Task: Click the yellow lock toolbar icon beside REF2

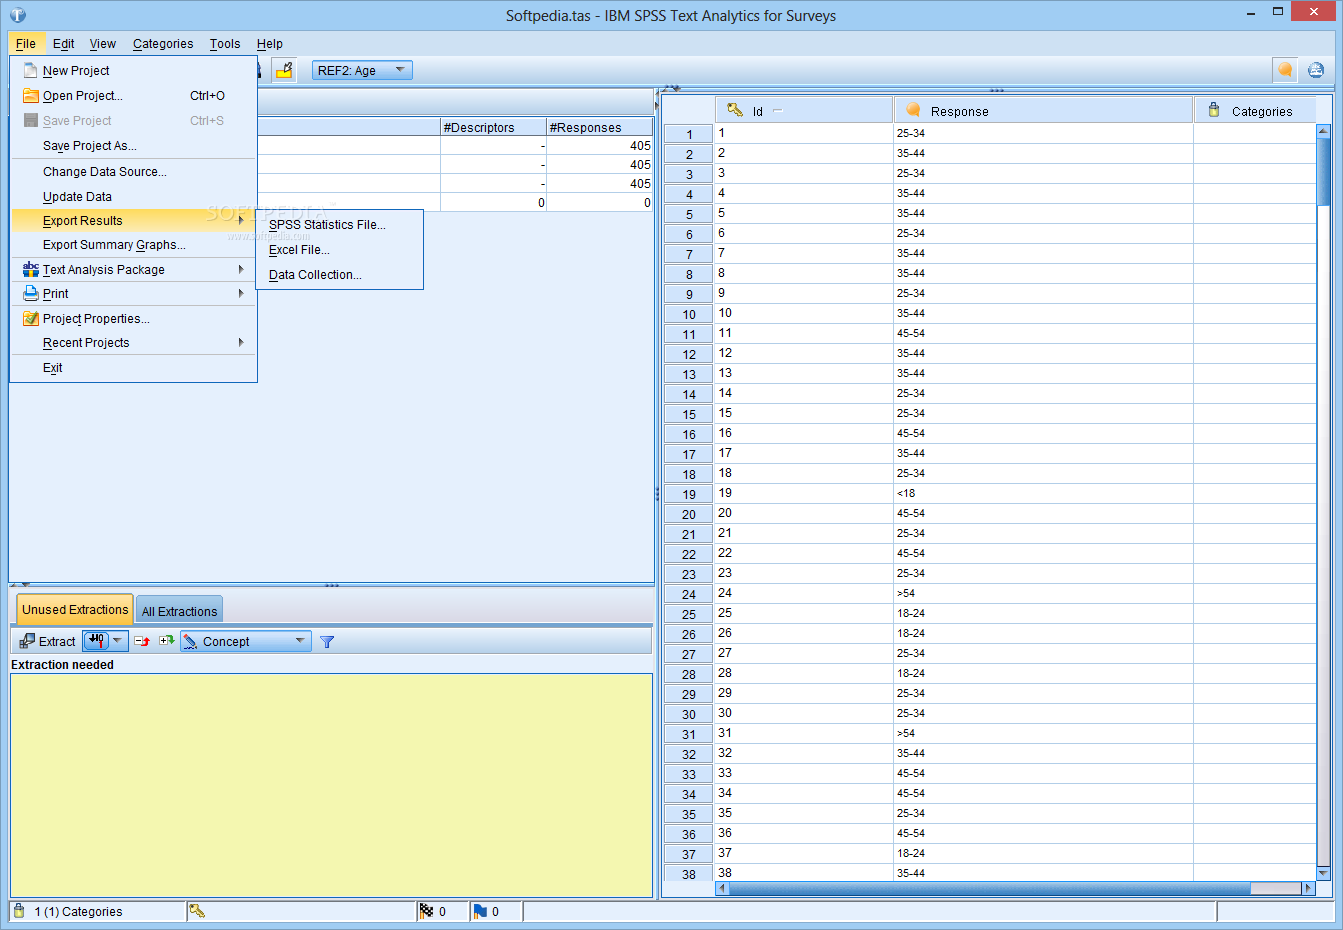Action: (284, 70)
